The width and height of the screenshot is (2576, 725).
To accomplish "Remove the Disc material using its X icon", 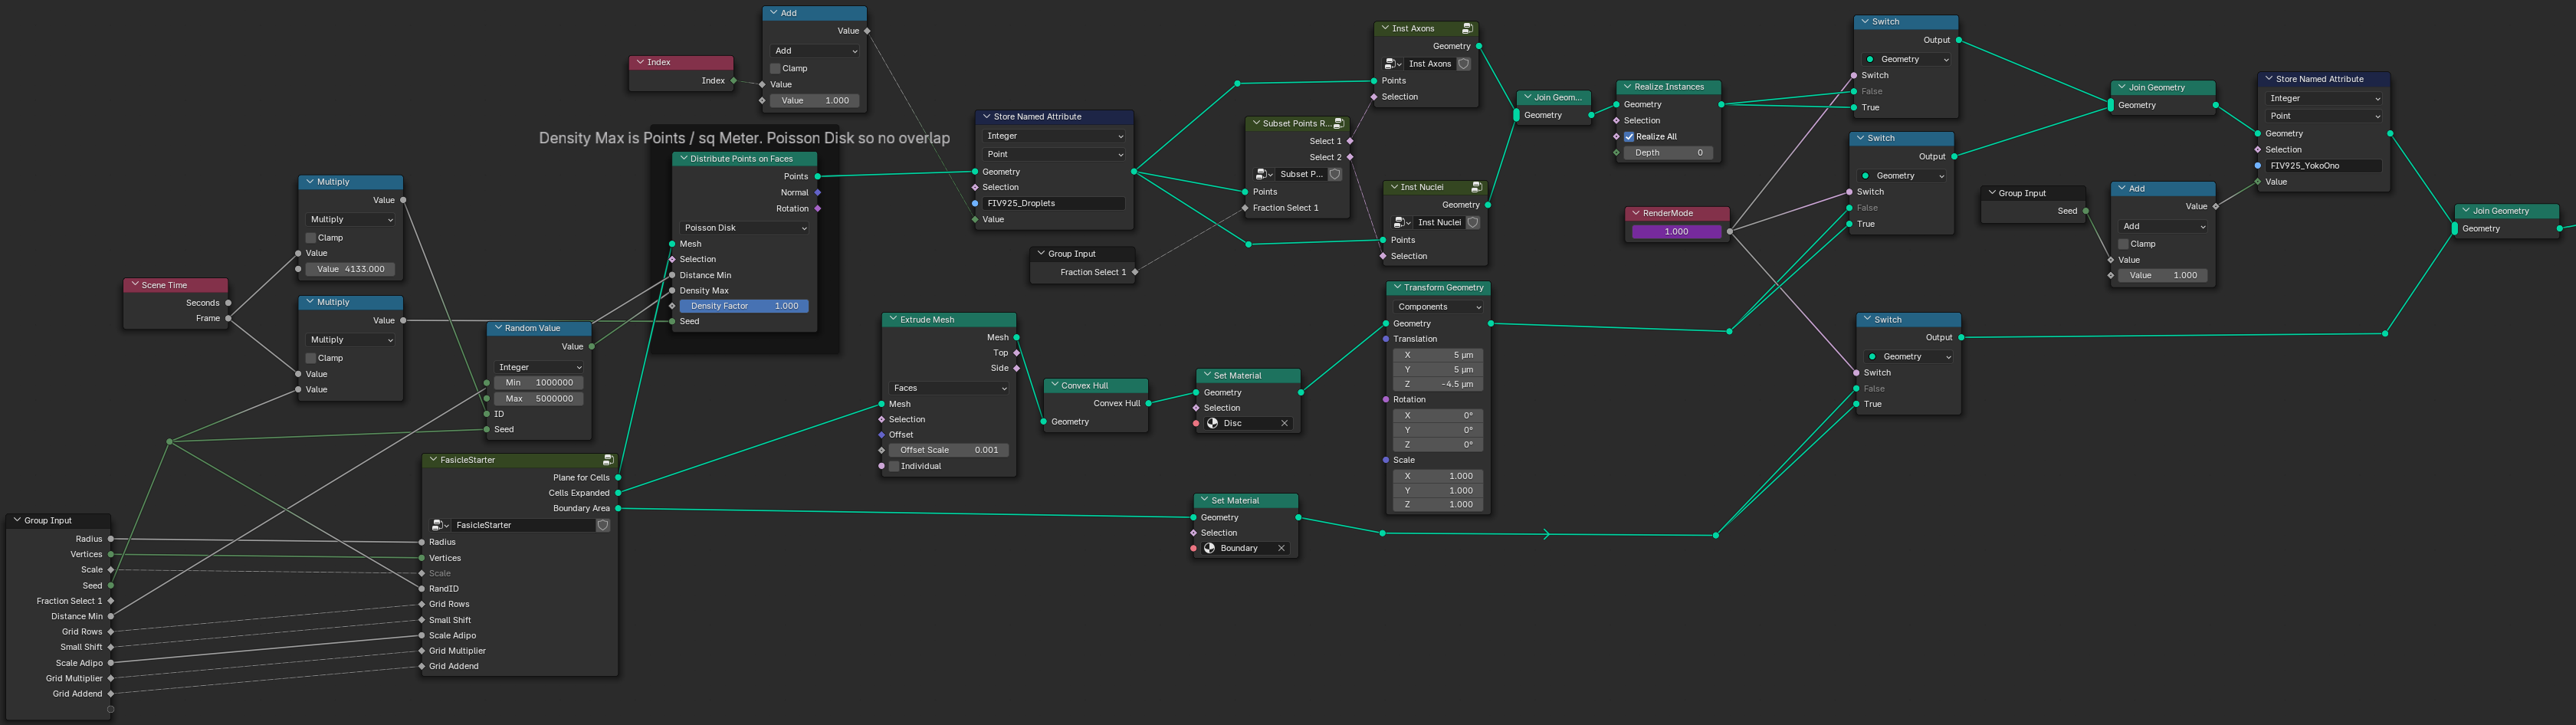I will (x=1285, y=423).
